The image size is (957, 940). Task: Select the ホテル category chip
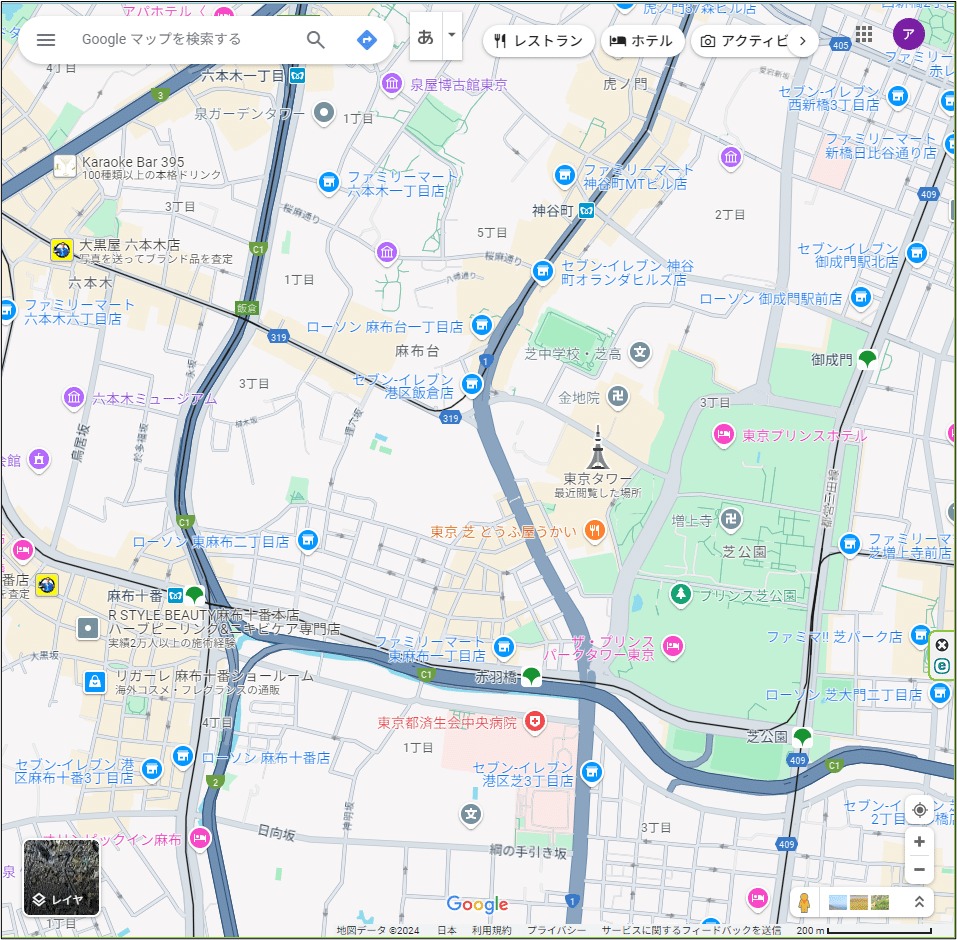641,41
